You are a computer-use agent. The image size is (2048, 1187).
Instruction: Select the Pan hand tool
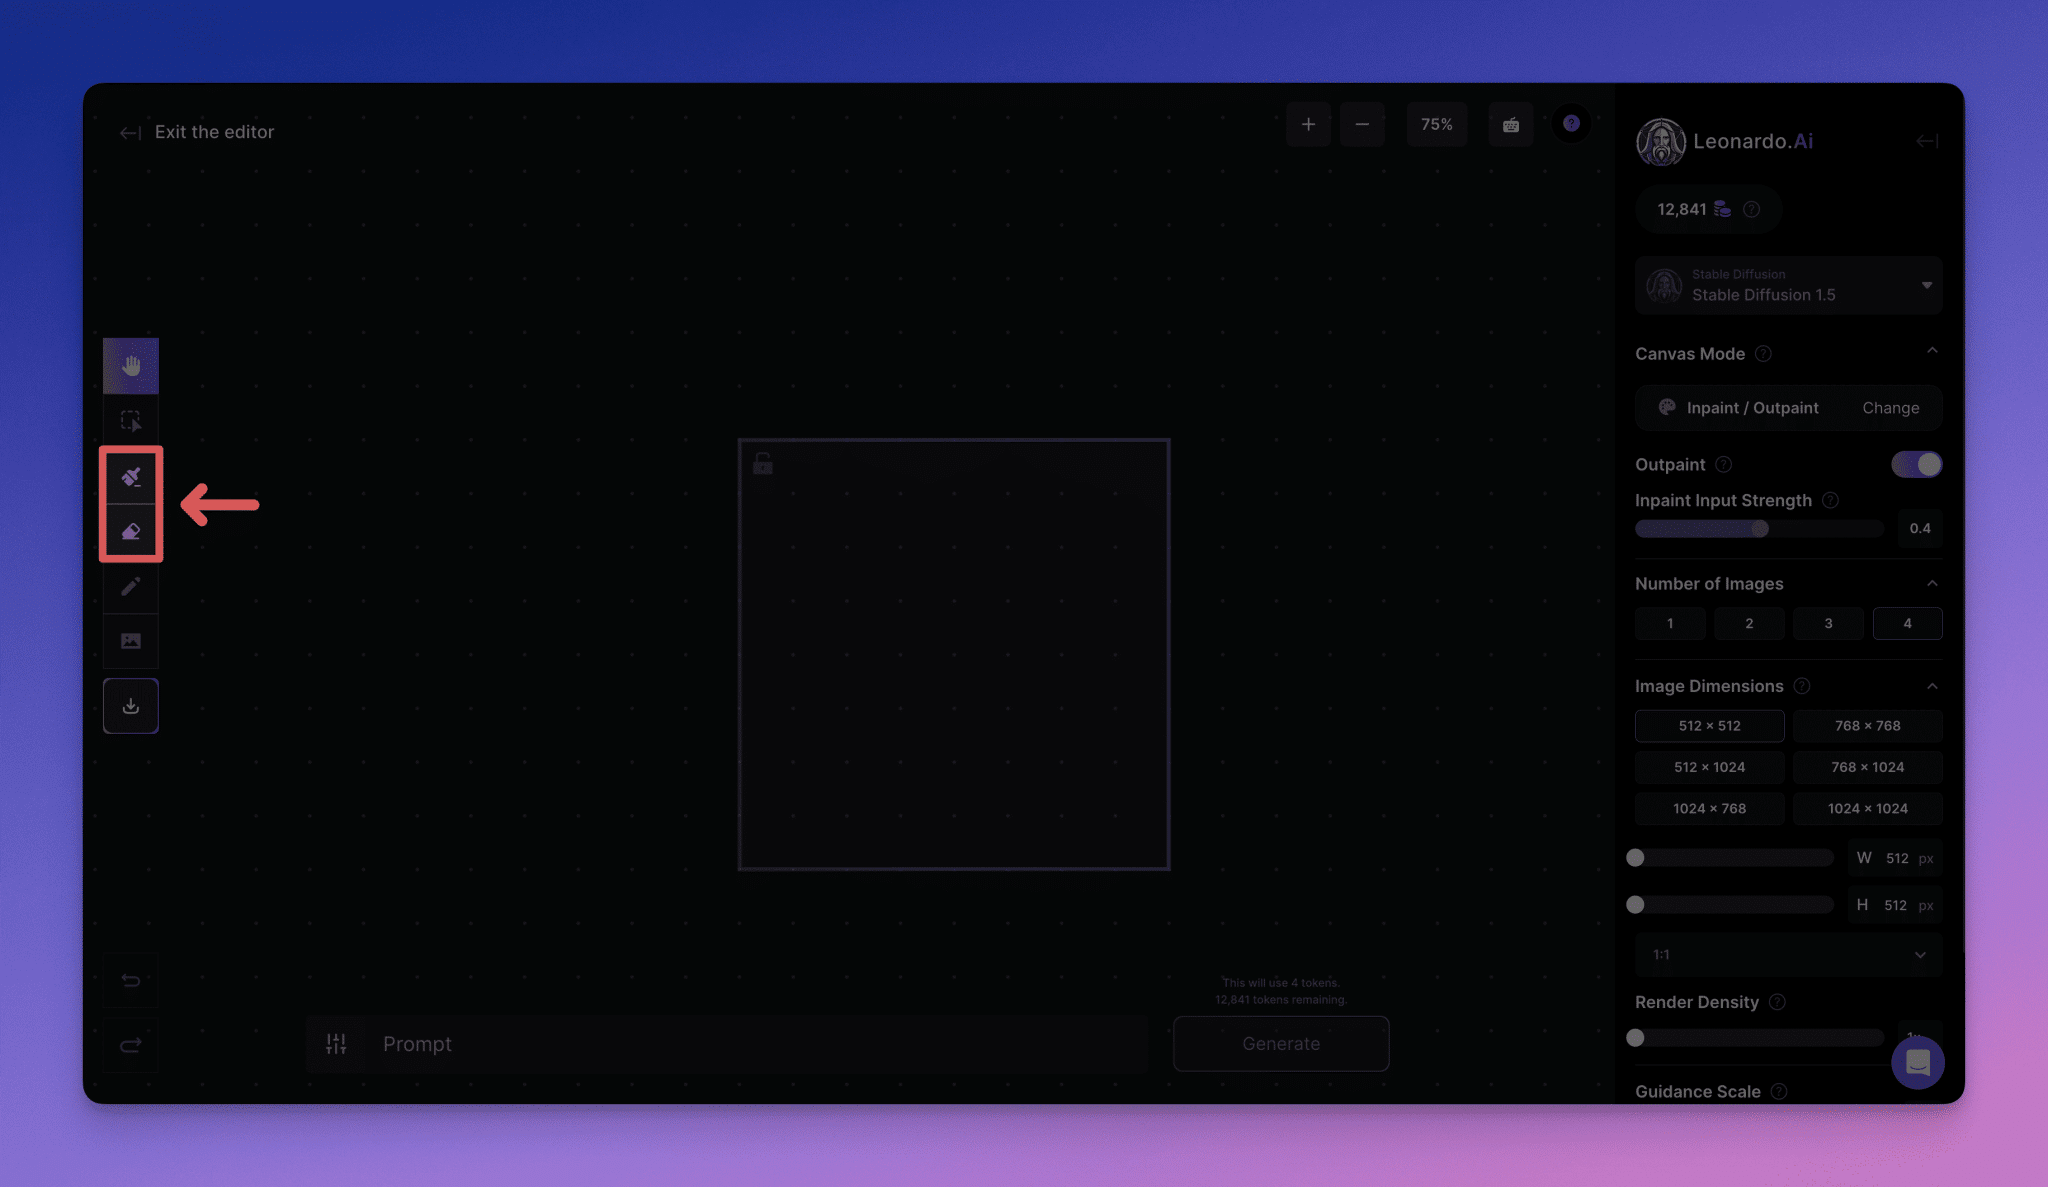(x=131, y=366)
